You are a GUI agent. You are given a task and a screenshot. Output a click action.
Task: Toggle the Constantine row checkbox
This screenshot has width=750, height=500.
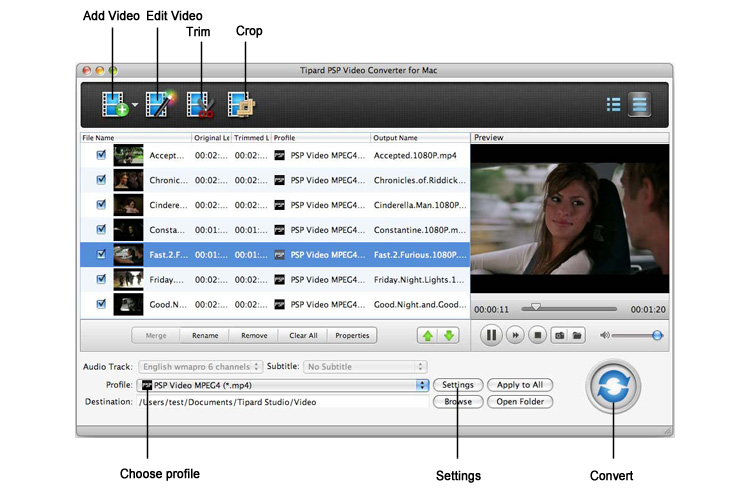[x=101, y=229]
